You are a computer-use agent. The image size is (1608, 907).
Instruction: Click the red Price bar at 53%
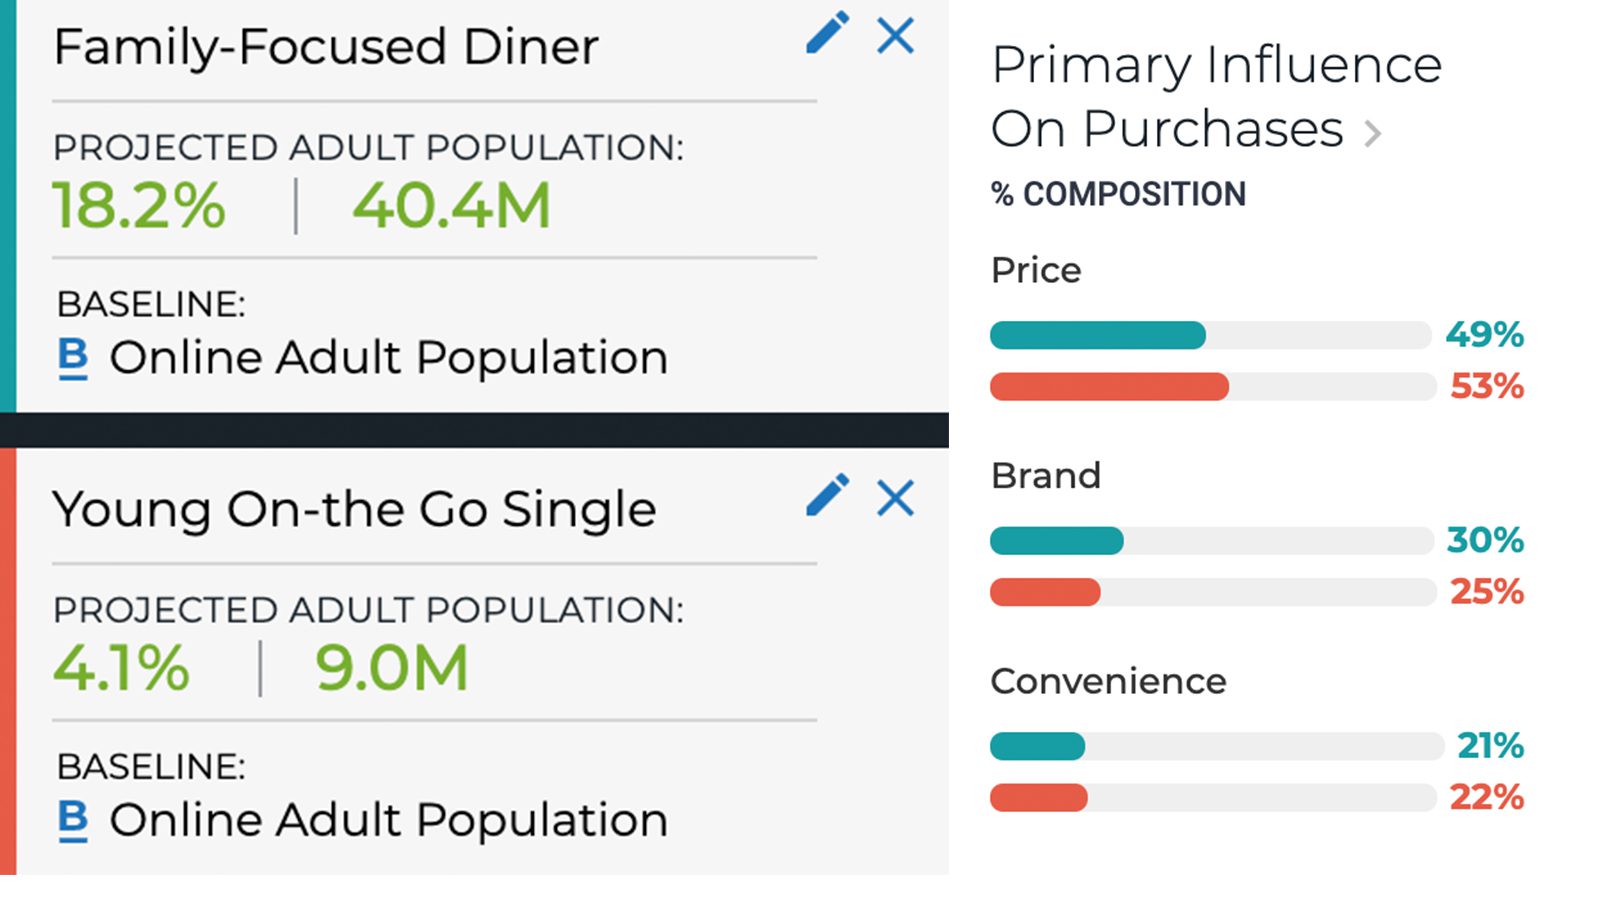point(1109,387)
